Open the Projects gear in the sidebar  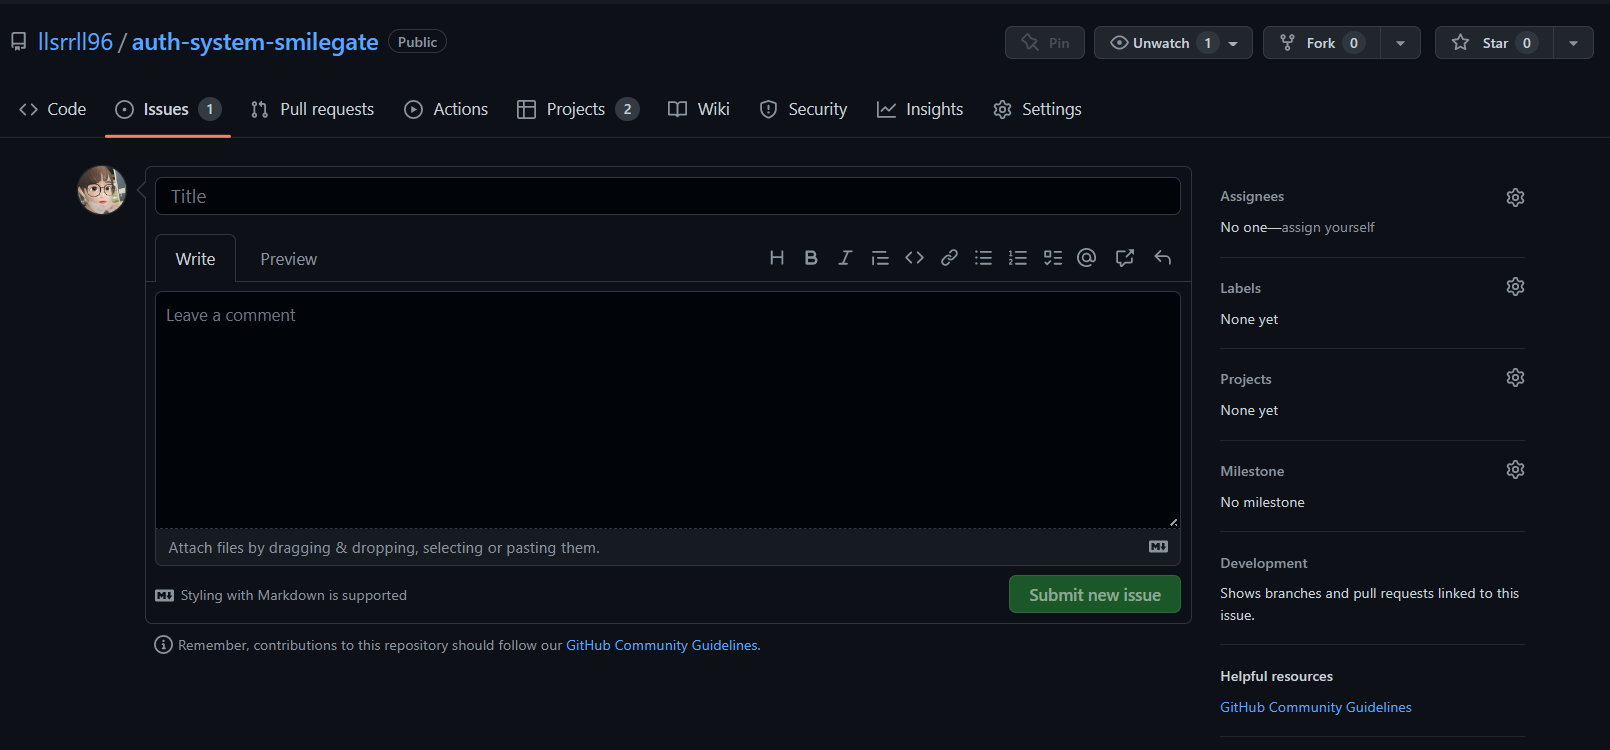pyautogui.click(x=1515, y=378)
